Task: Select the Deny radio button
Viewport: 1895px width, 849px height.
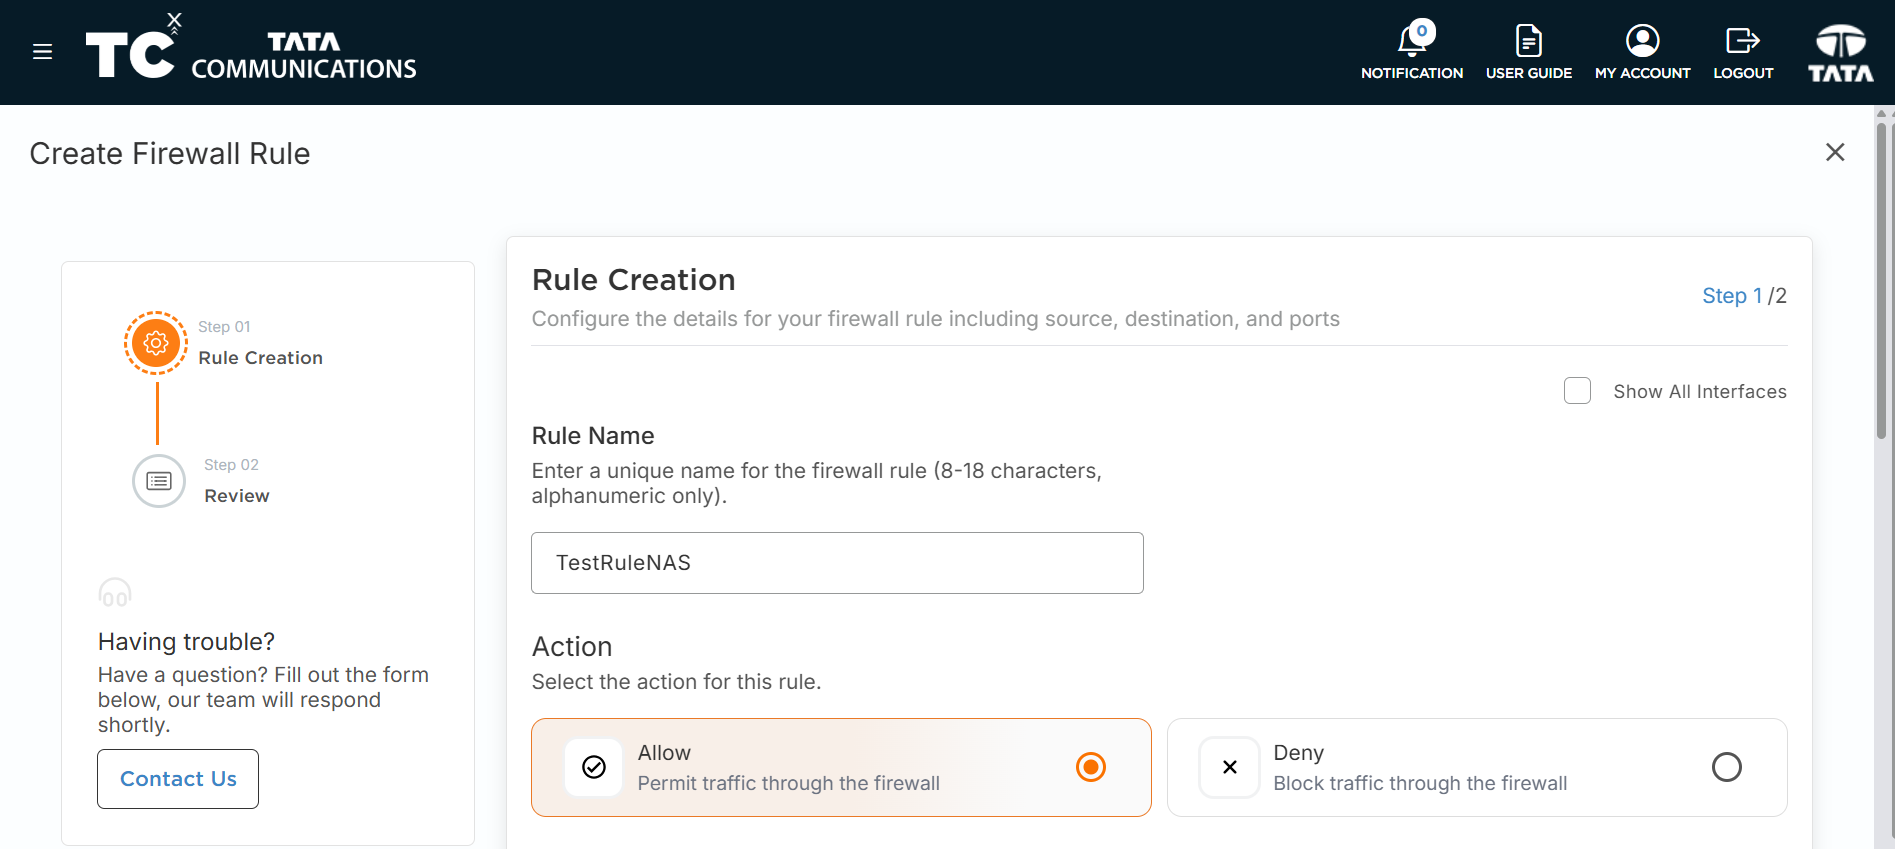Action: (x=1726, y=767)
